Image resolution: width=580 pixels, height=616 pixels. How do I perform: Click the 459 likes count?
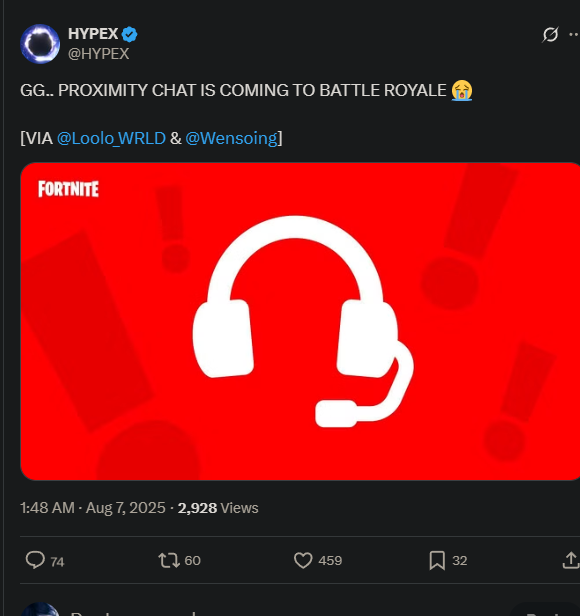[330, 561]
